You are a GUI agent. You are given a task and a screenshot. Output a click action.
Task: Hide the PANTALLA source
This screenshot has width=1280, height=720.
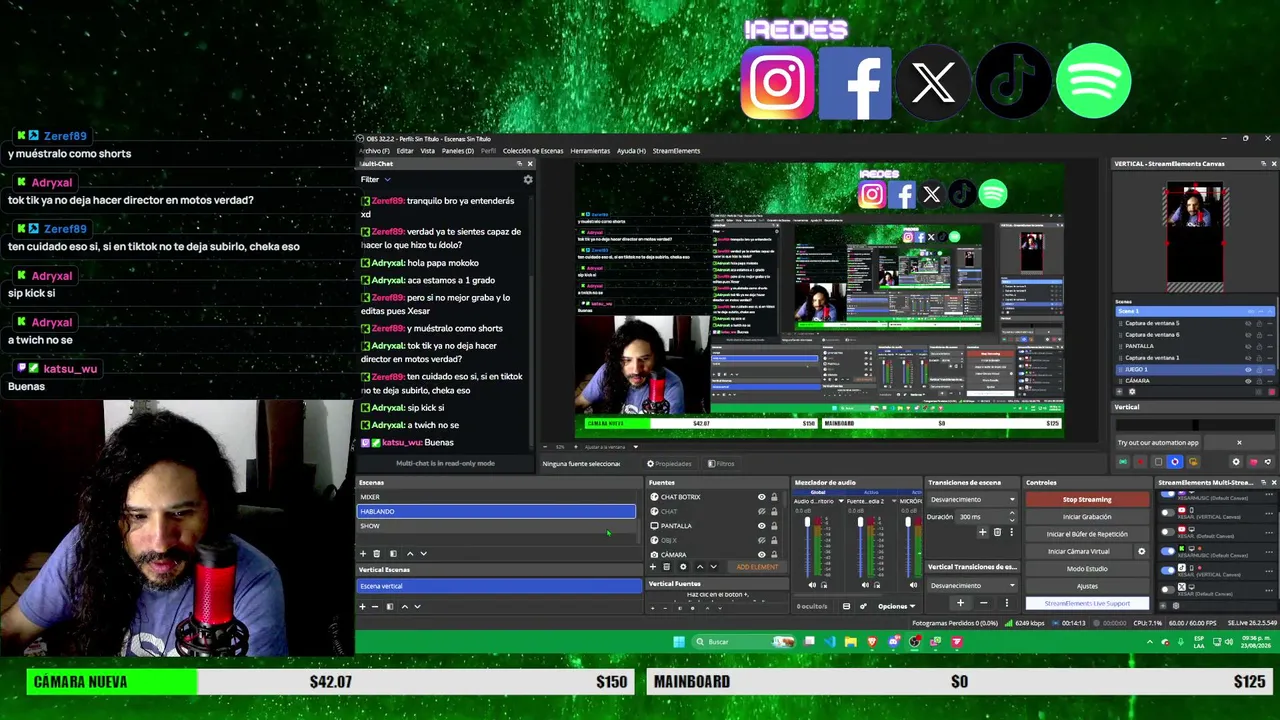(x=761, y=526)
